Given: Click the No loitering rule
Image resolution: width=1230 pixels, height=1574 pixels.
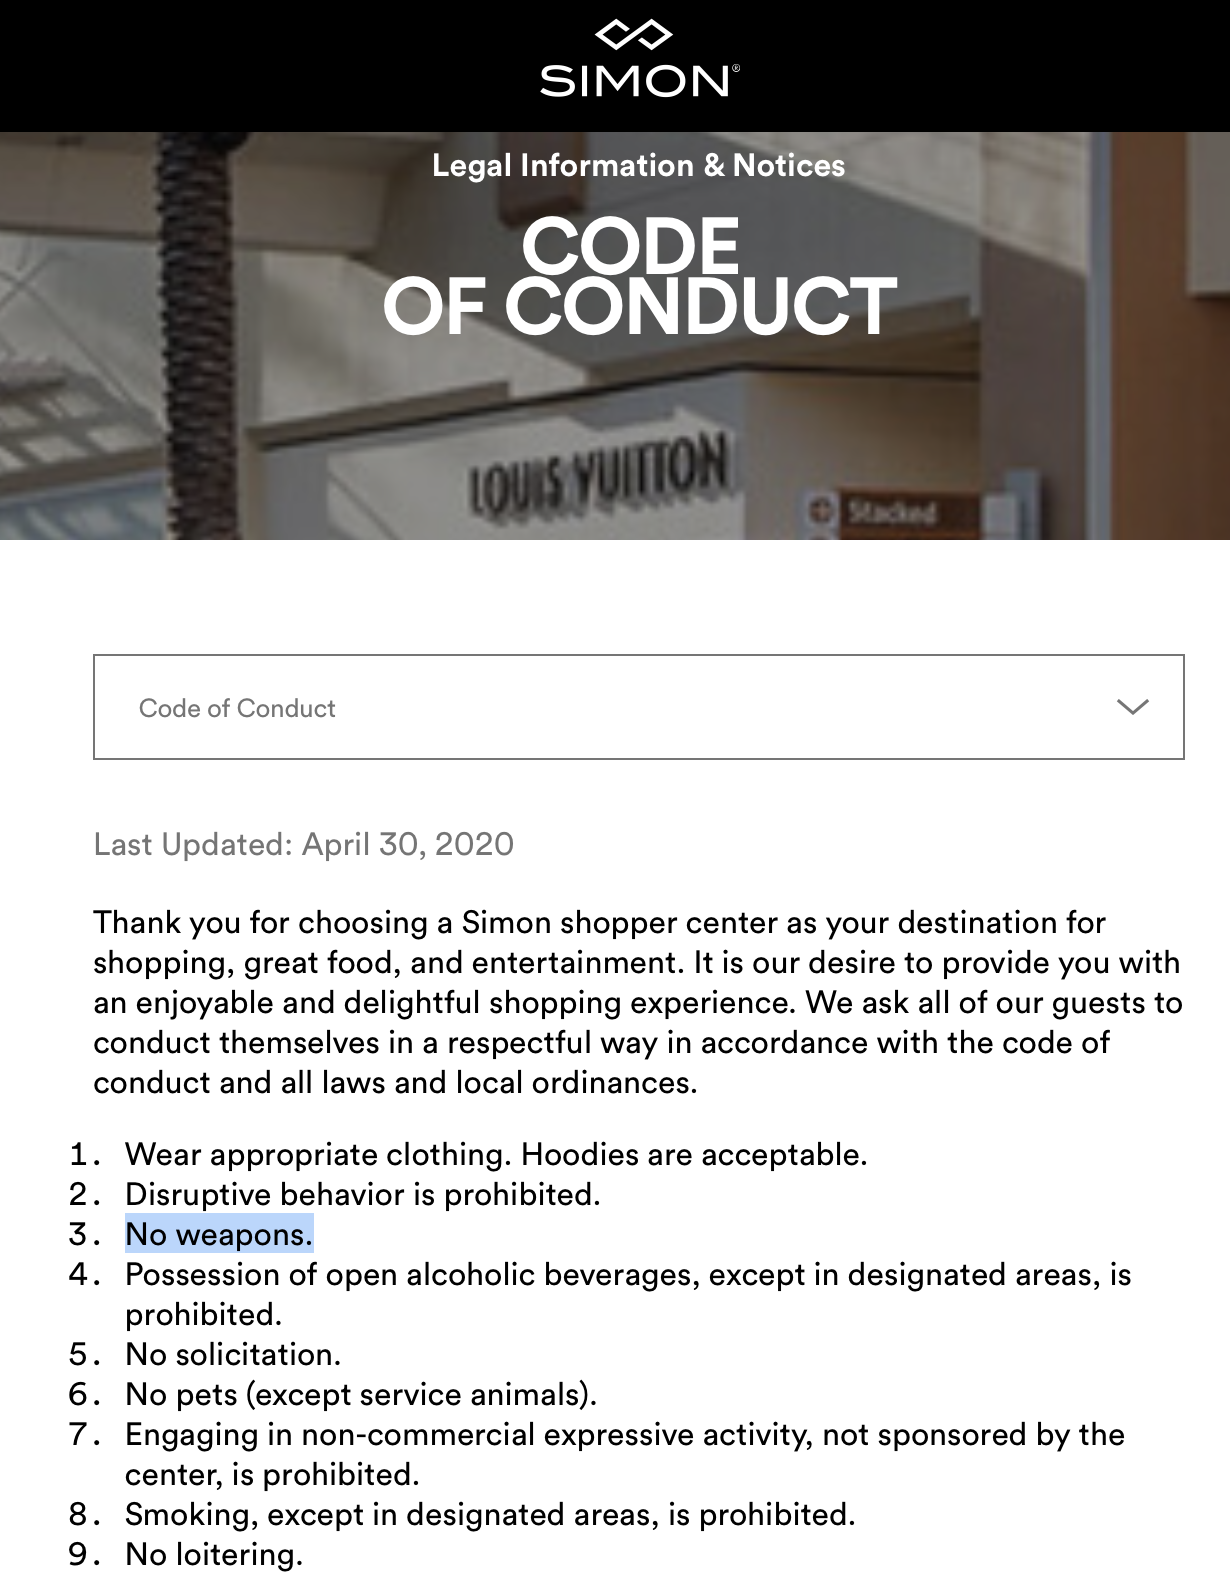Looking at the screenshot, I should click(x=213, y=1554).
